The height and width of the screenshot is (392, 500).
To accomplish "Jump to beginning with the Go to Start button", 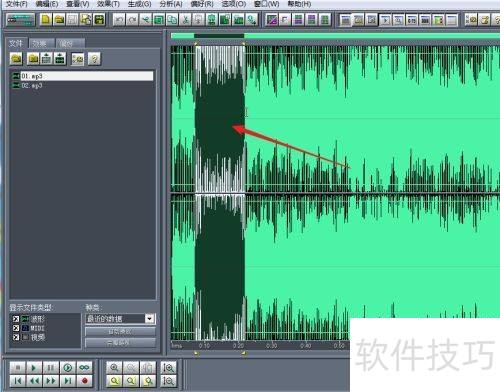I will coord(18,381).
